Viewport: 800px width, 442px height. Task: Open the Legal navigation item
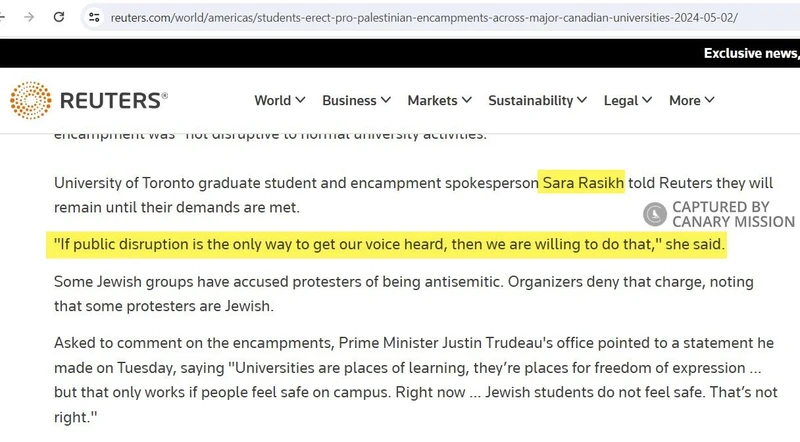click(621, 101)
